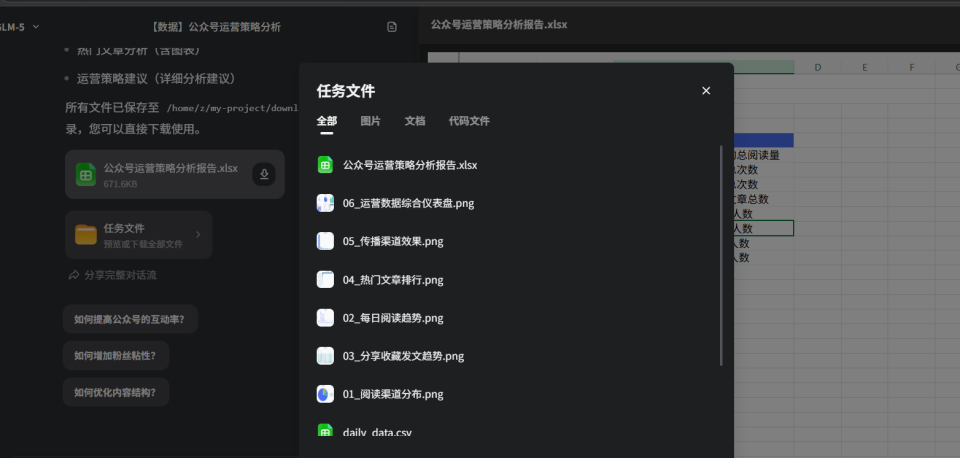Click the cell containing 总阅读量
Screen dimensions: 960x458
[x=763, y=156]
